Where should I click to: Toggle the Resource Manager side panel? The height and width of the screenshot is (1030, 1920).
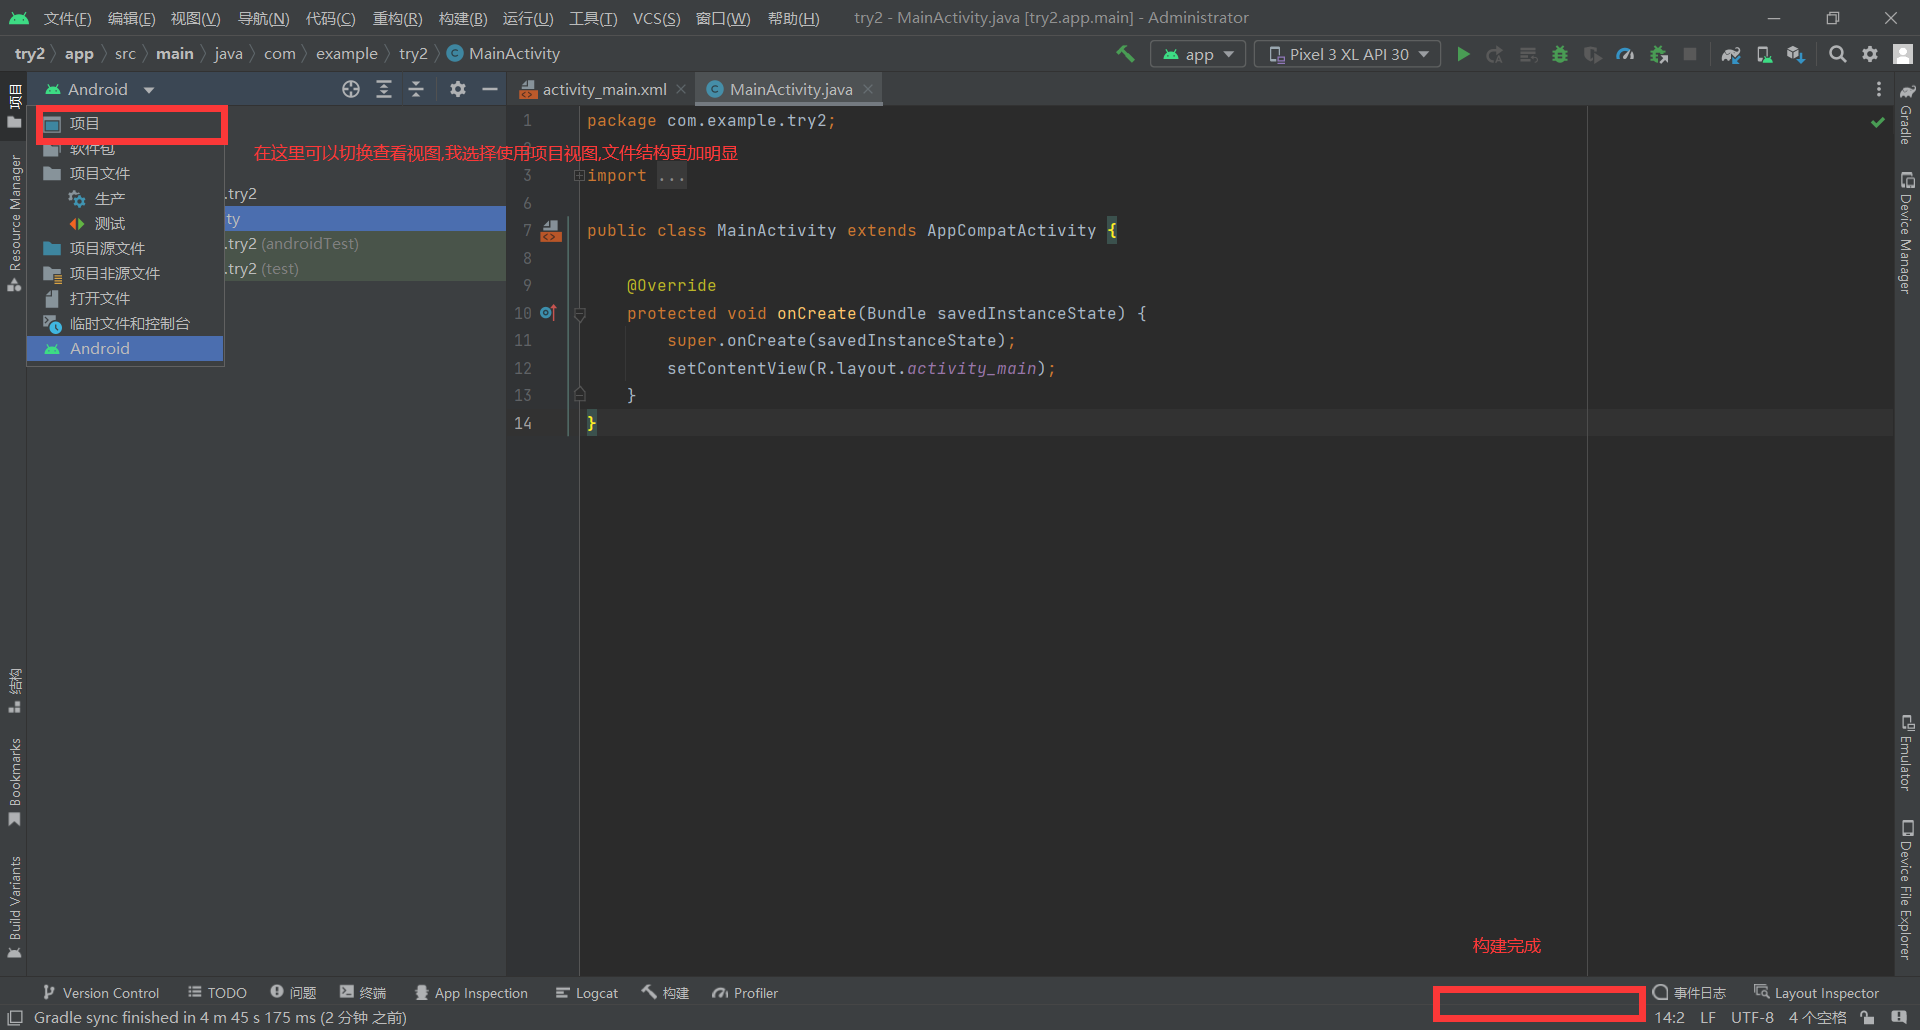pos(15,223)
